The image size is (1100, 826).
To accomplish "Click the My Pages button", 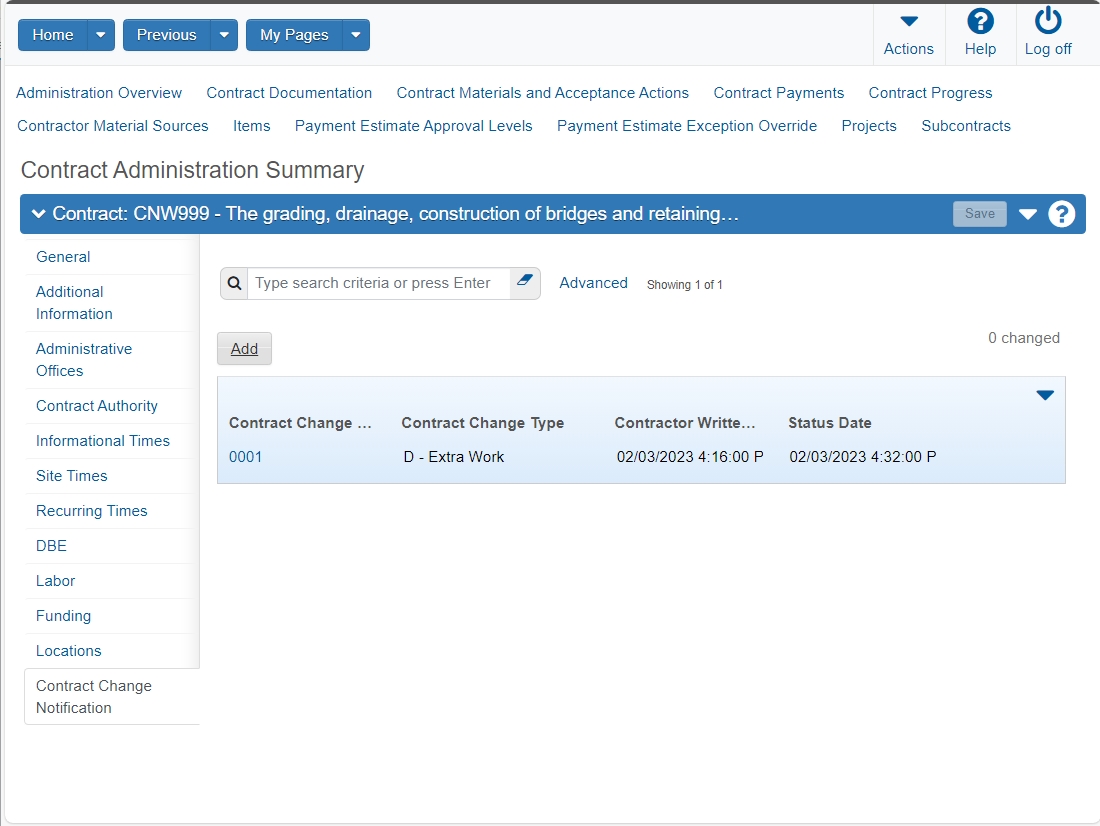I will pyautogui.click(x=294, y=35).
